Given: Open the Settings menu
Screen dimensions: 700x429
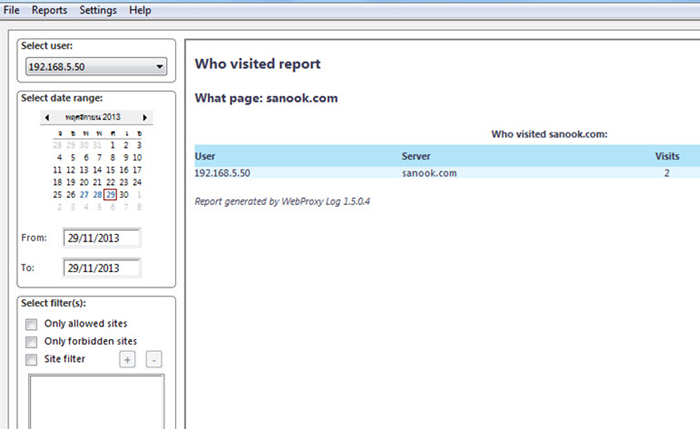Looking at the screenshot, I should (x=97, y=10).
